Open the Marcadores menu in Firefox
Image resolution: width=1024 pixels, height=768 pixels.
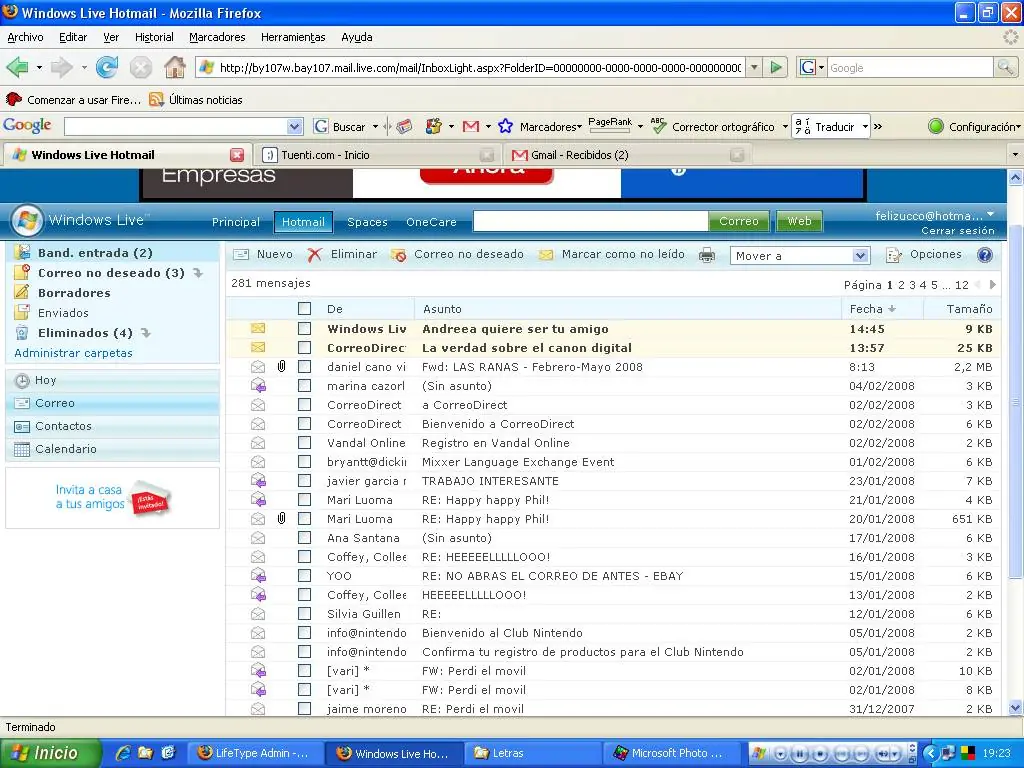click(x=217, y=37)
